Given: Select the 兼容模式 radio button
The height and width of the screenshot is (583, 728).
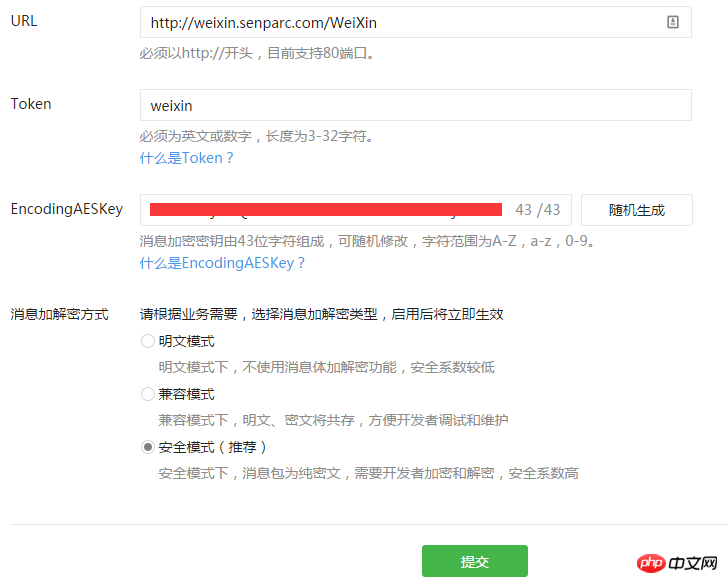Looking at the screenshot, I should [x=148, y=394].
